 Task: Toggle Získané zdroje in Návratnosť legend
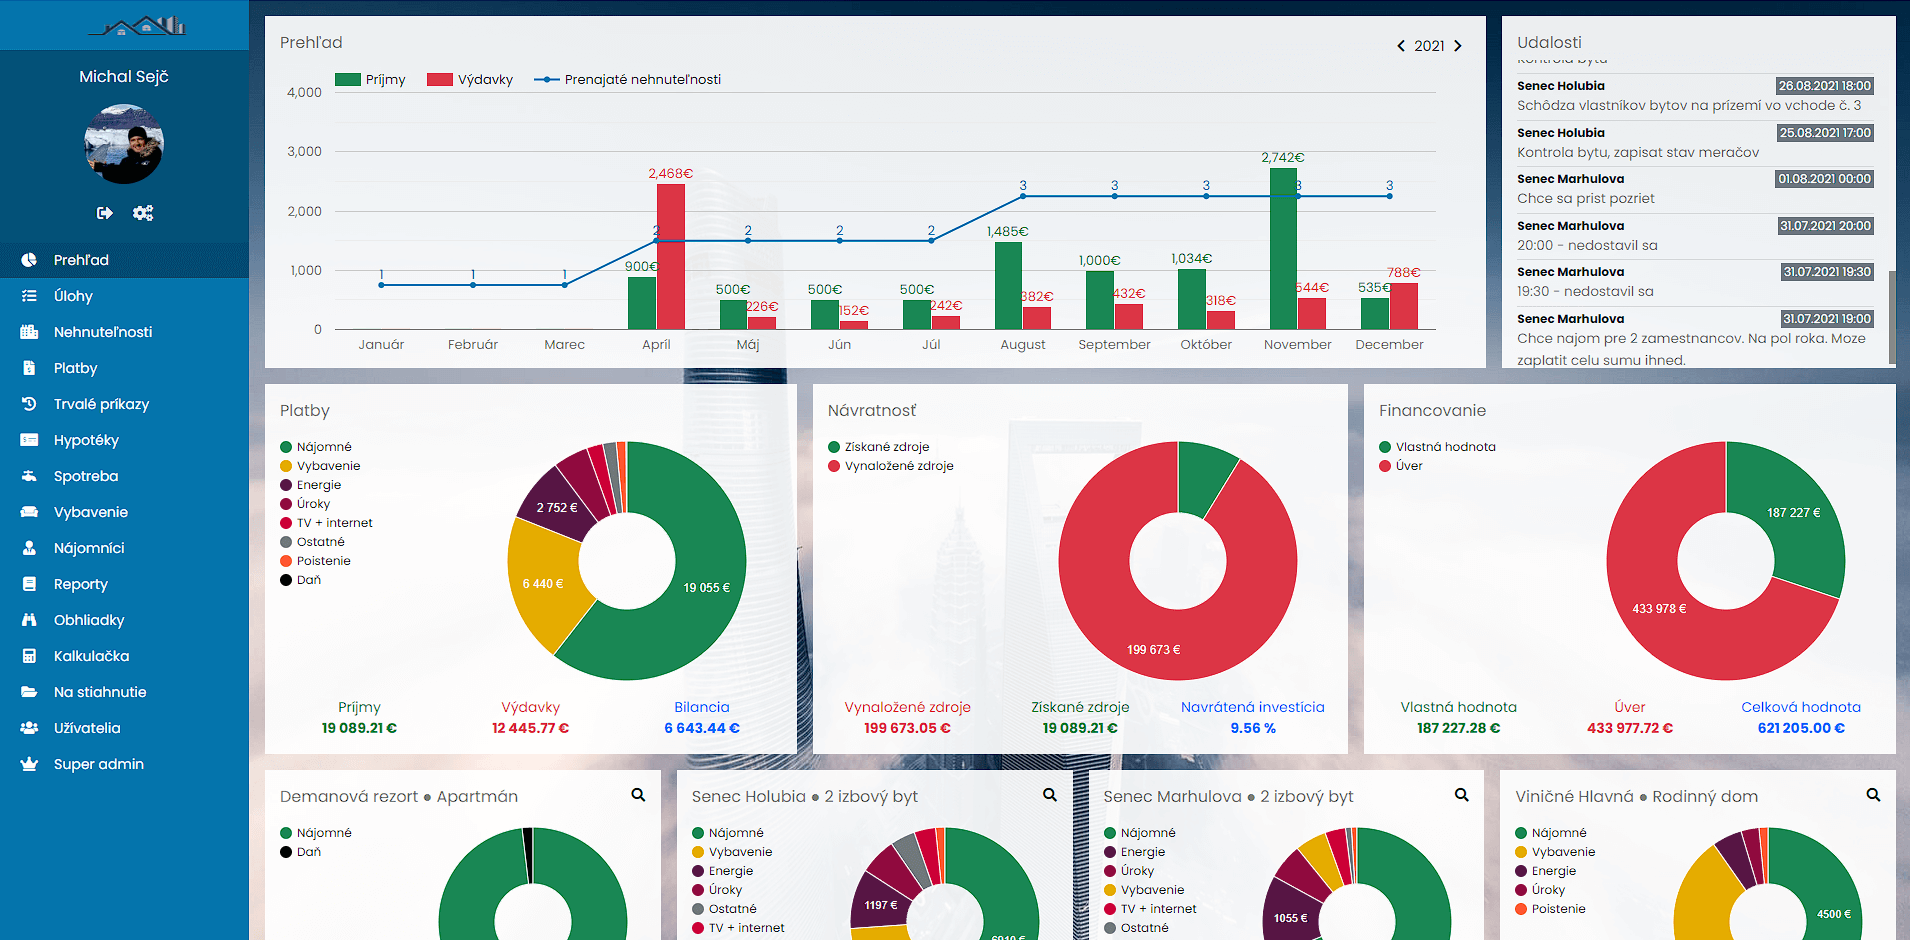(879, 447)
